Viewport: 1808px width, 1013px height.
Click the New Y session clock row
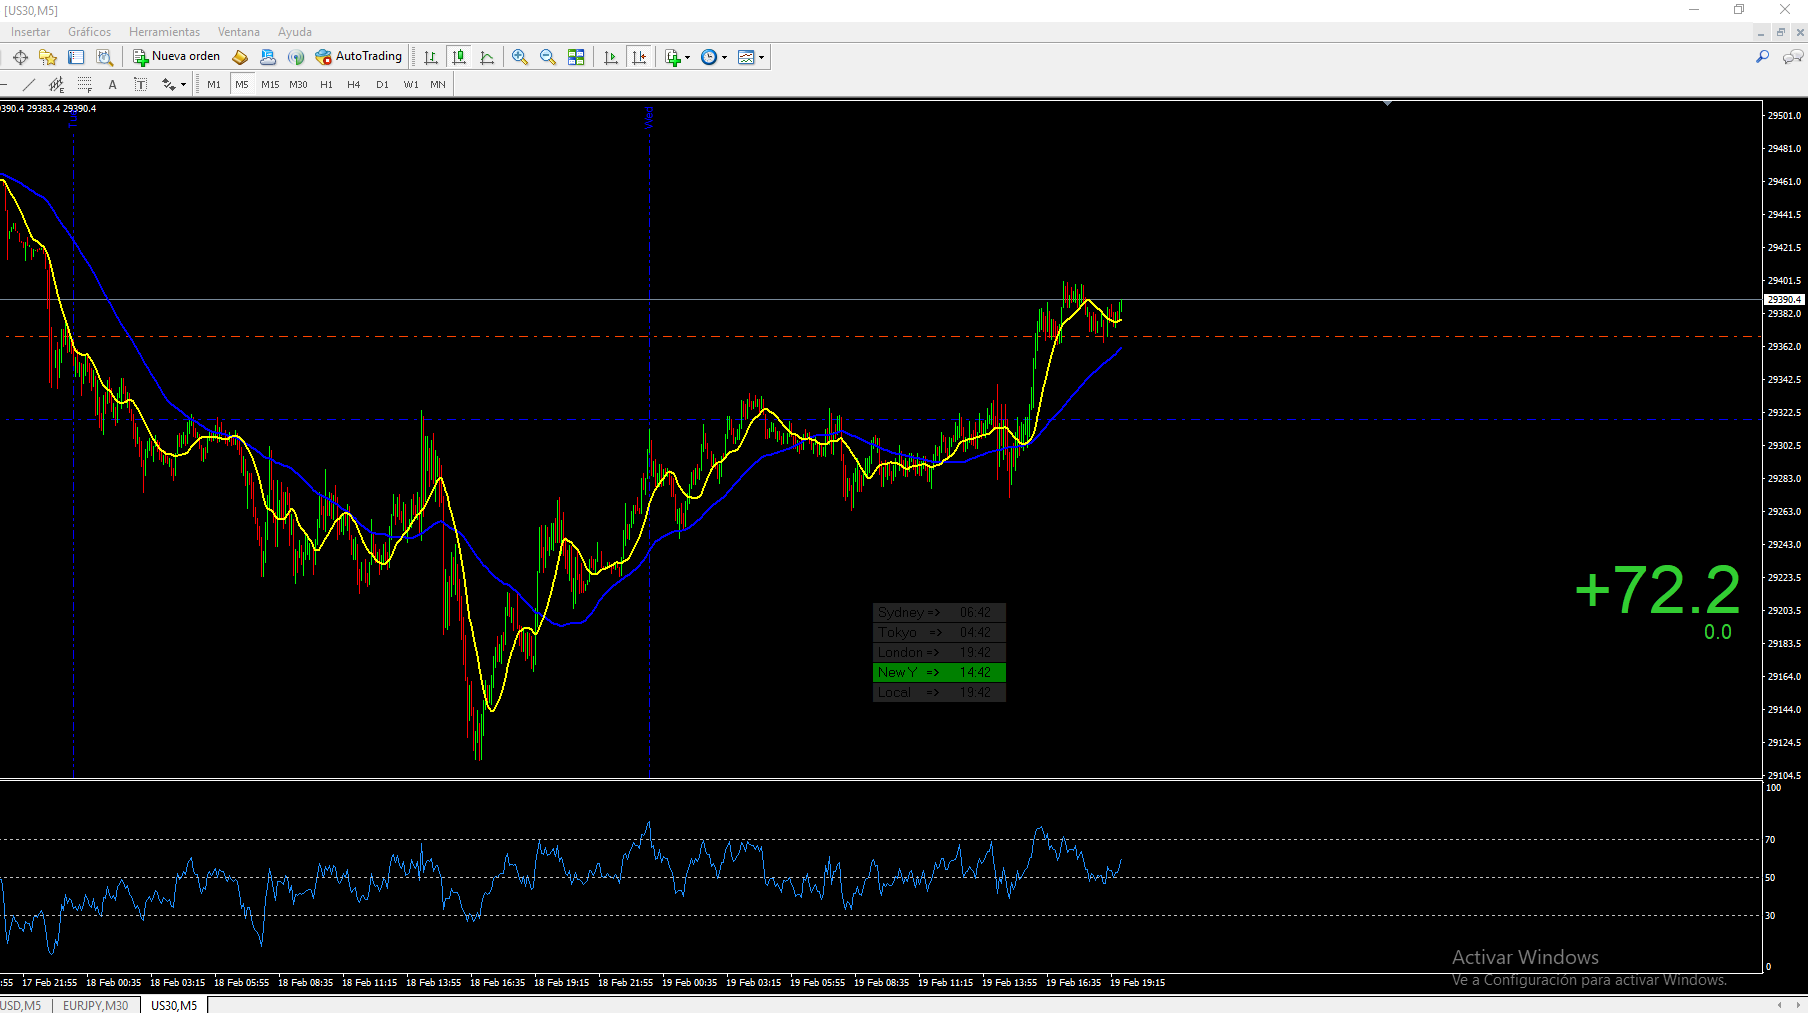point(938,672)
